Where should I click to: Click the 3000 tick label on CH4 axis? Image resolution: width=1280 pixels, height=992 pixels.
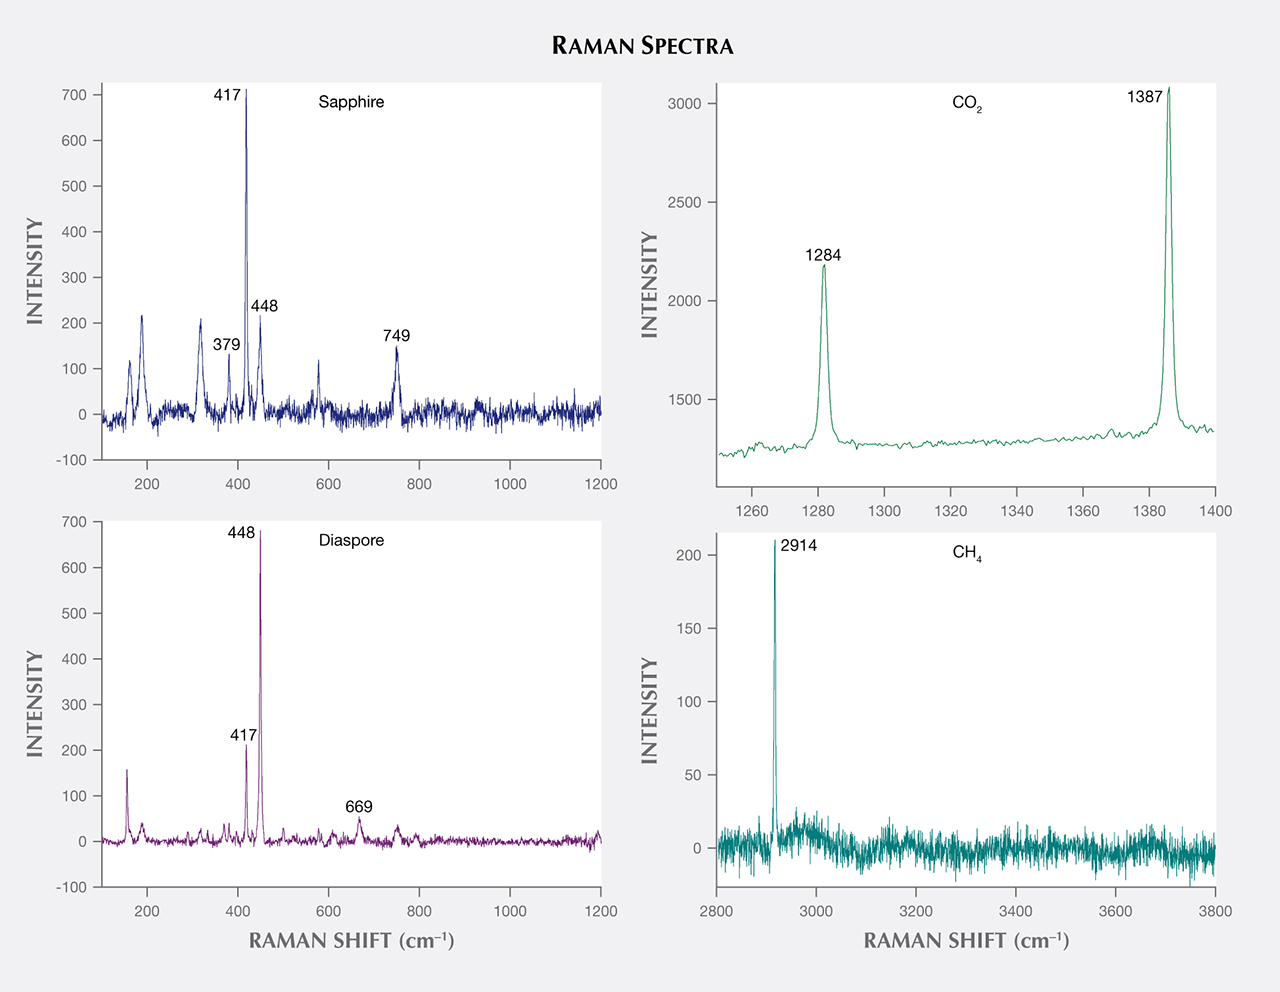click(816, 911)
